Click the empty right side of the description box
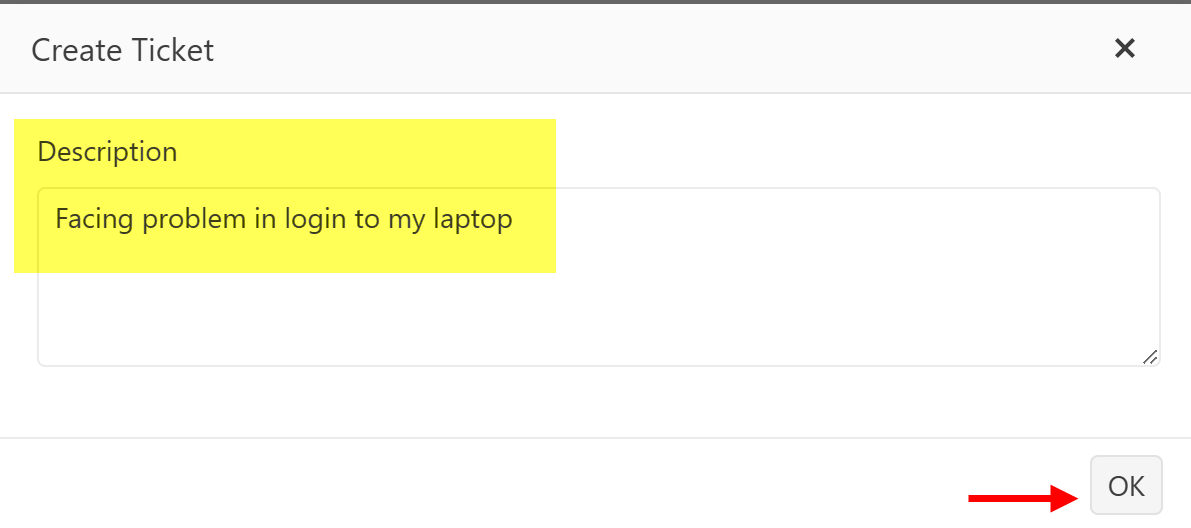The image size is (1191, 528). coord(900,260)
